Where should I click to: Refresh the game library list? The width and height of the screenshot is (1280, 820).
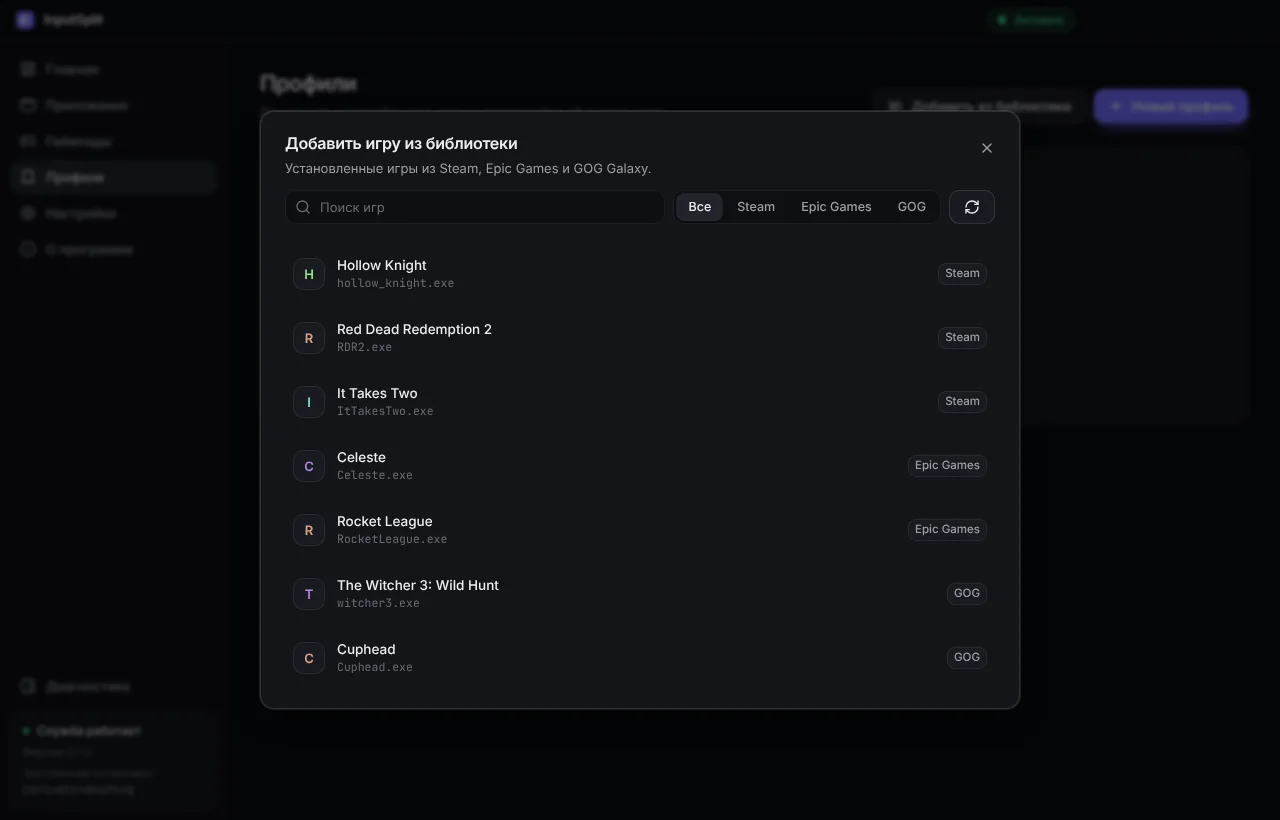[971, 207]
